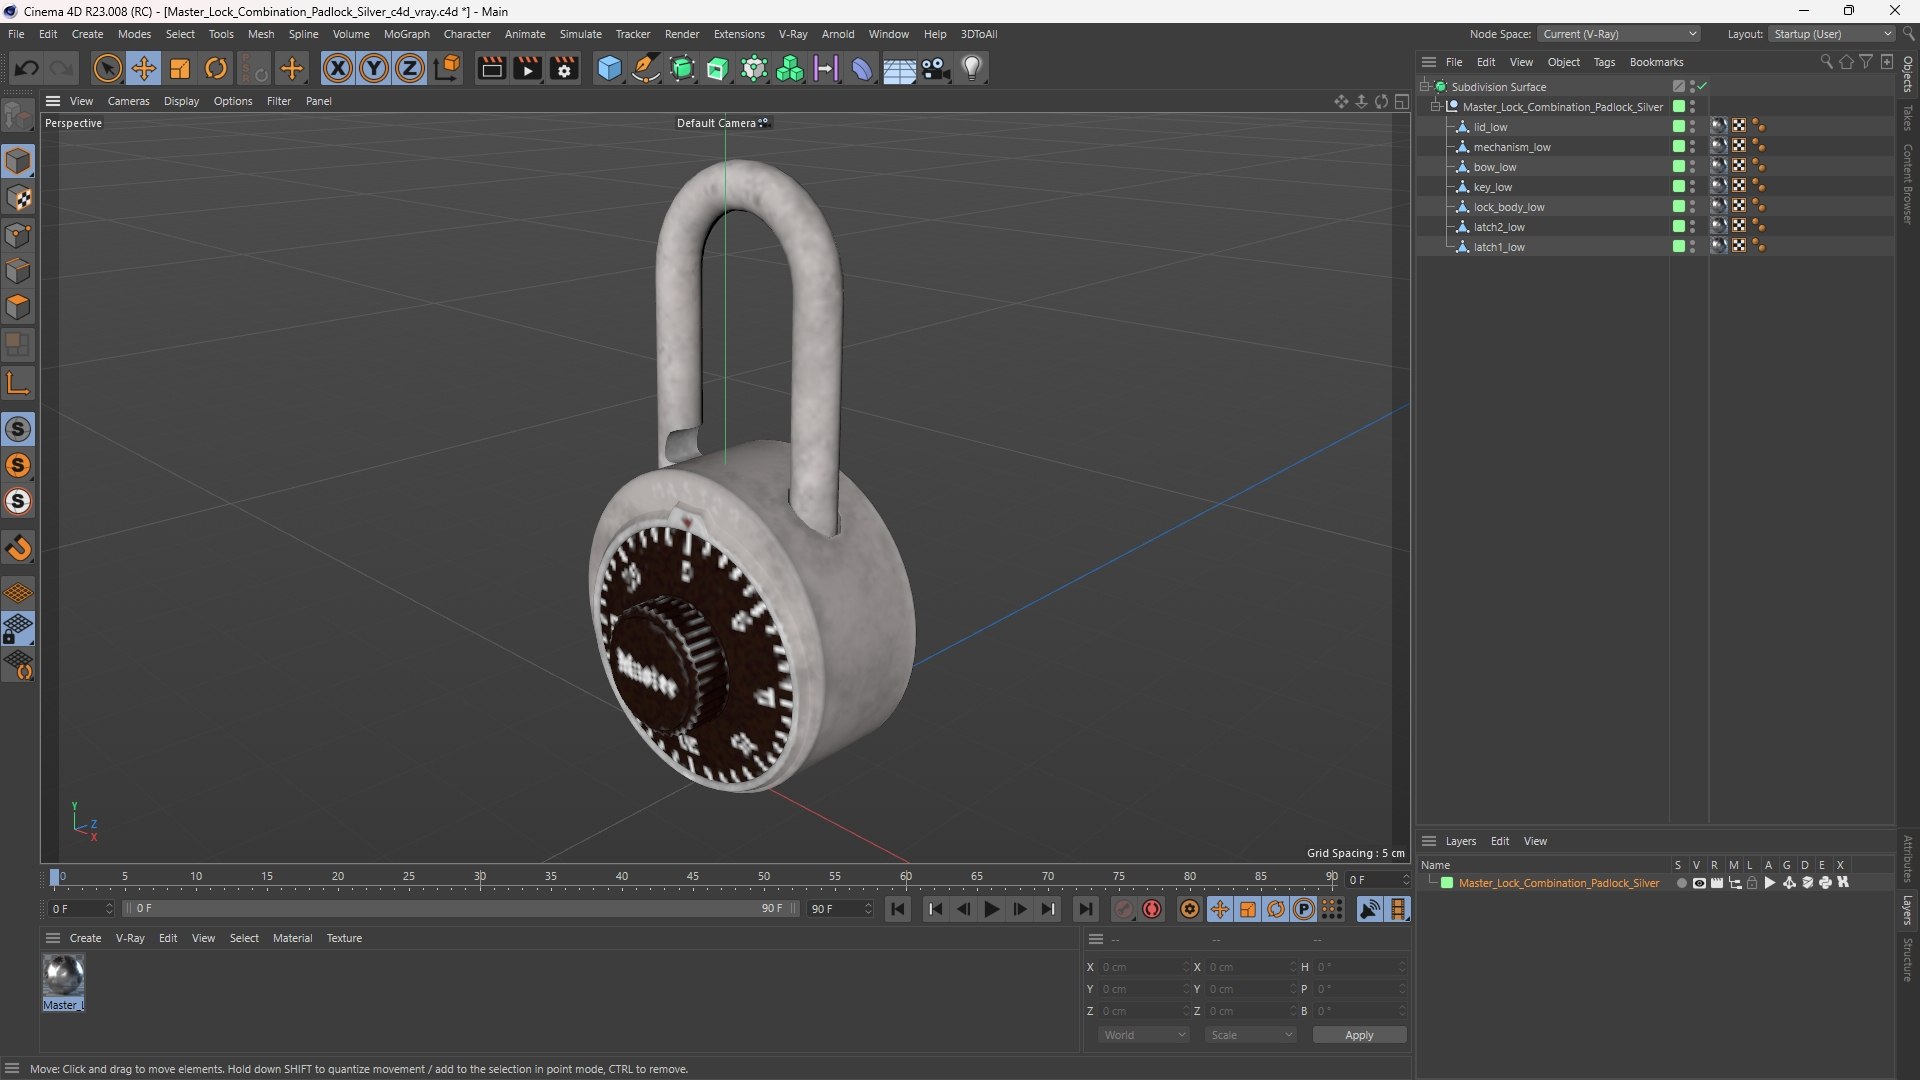Enable Polygons mode in sidebar
Image resolution: width=1920 pixels, height=1080 pixels.
[18, 307]
